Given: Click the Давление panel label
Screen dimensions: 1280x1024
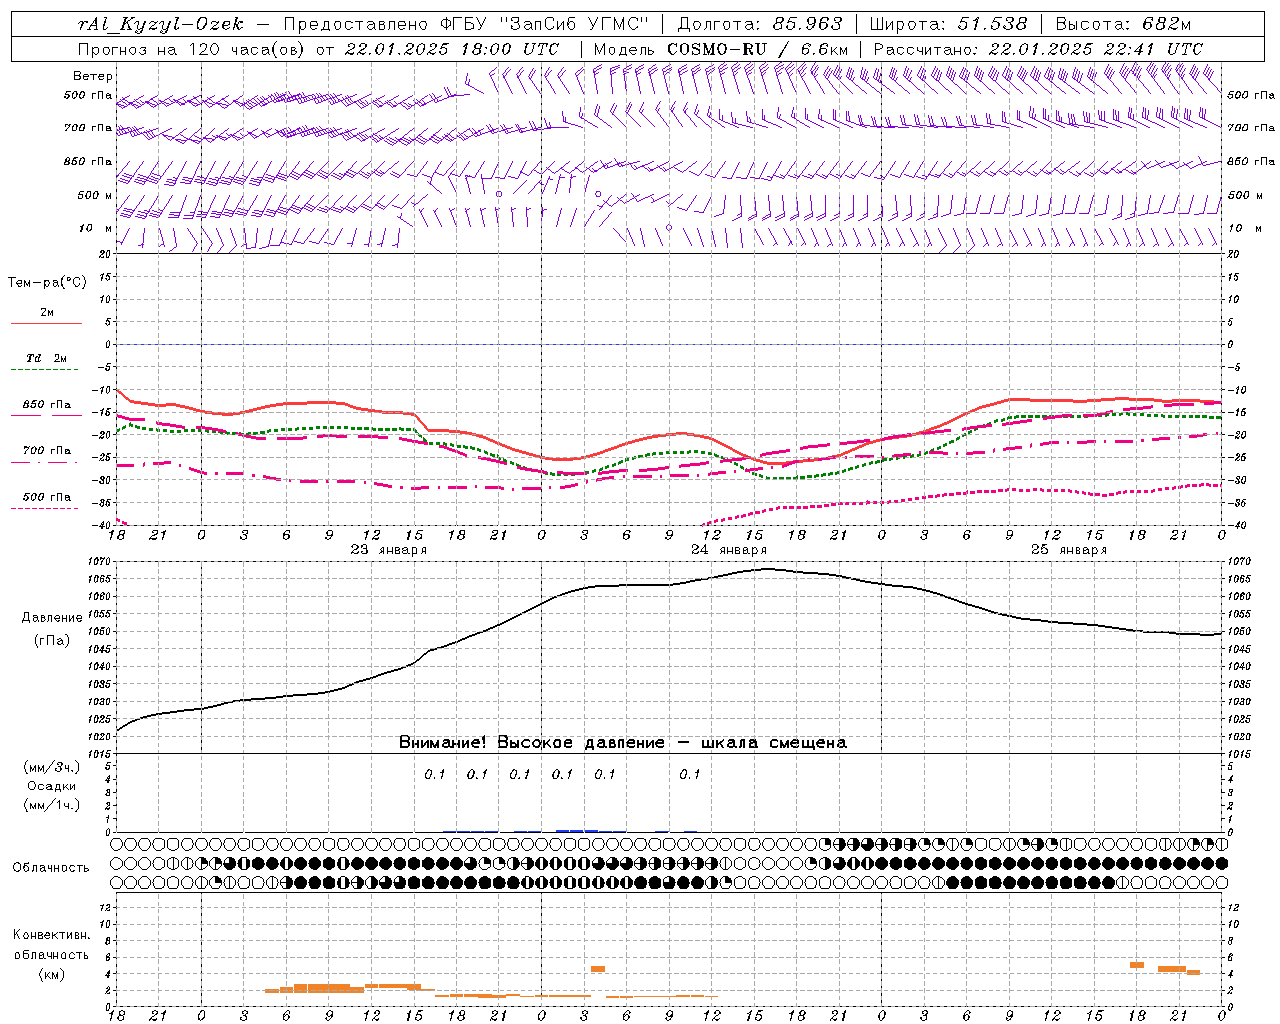Looking at the screenshot, I should point(52,618).
